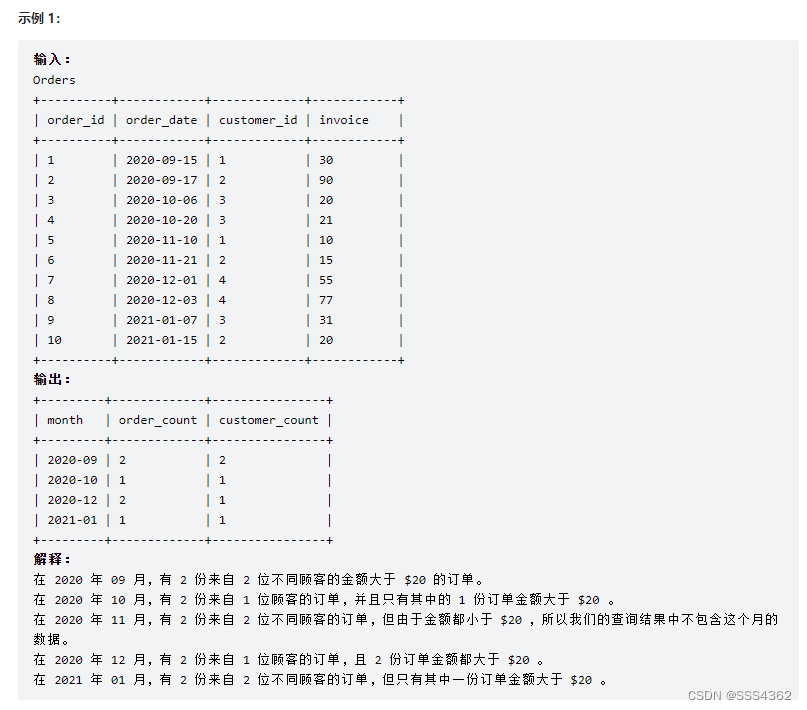Viewport: 807px width, 710px height.
Task: Click the Orders table name
Action: [54, 80]
